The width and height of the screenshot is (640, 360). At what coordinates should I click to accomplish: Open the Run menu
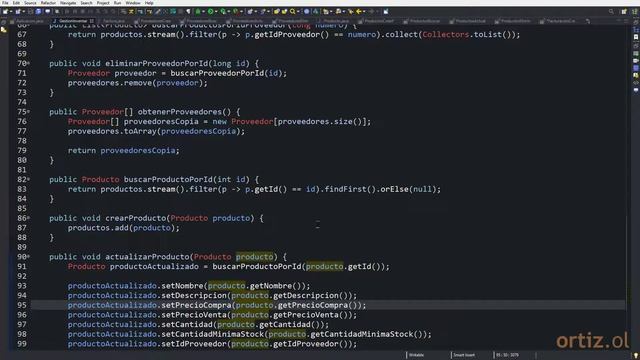(x=117, y=3)
